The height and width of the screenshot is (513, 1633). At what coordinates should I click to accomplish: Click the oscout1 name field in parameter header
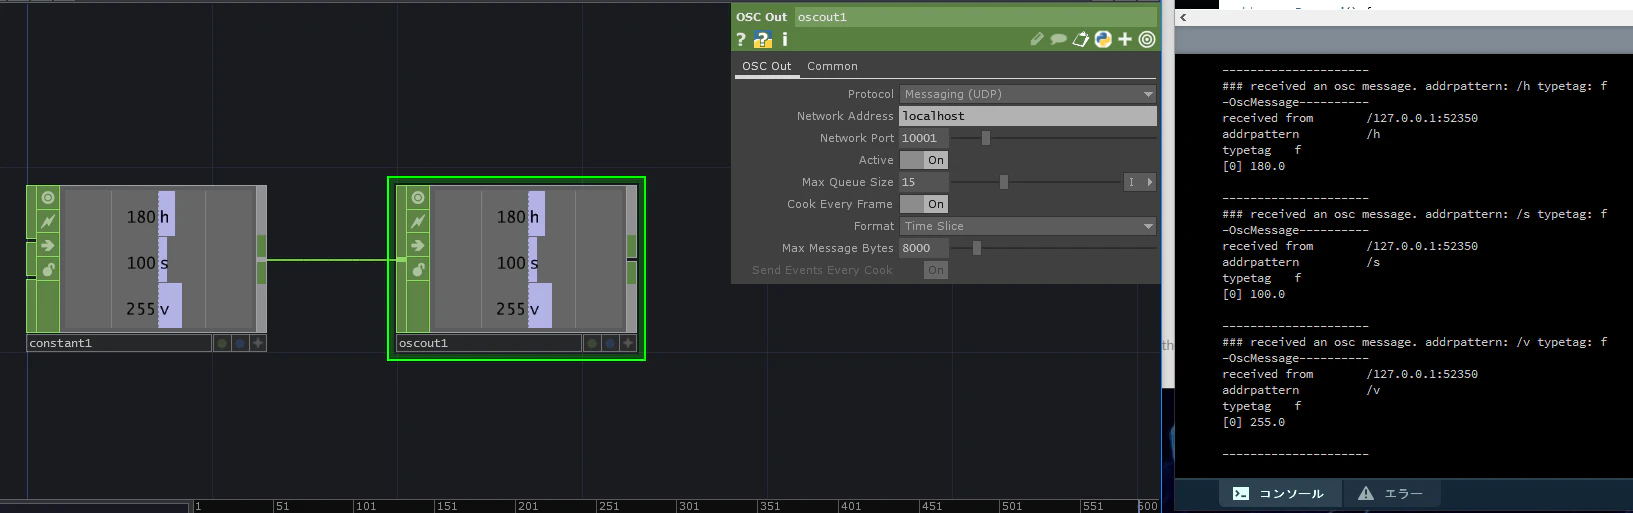[975, 17]
